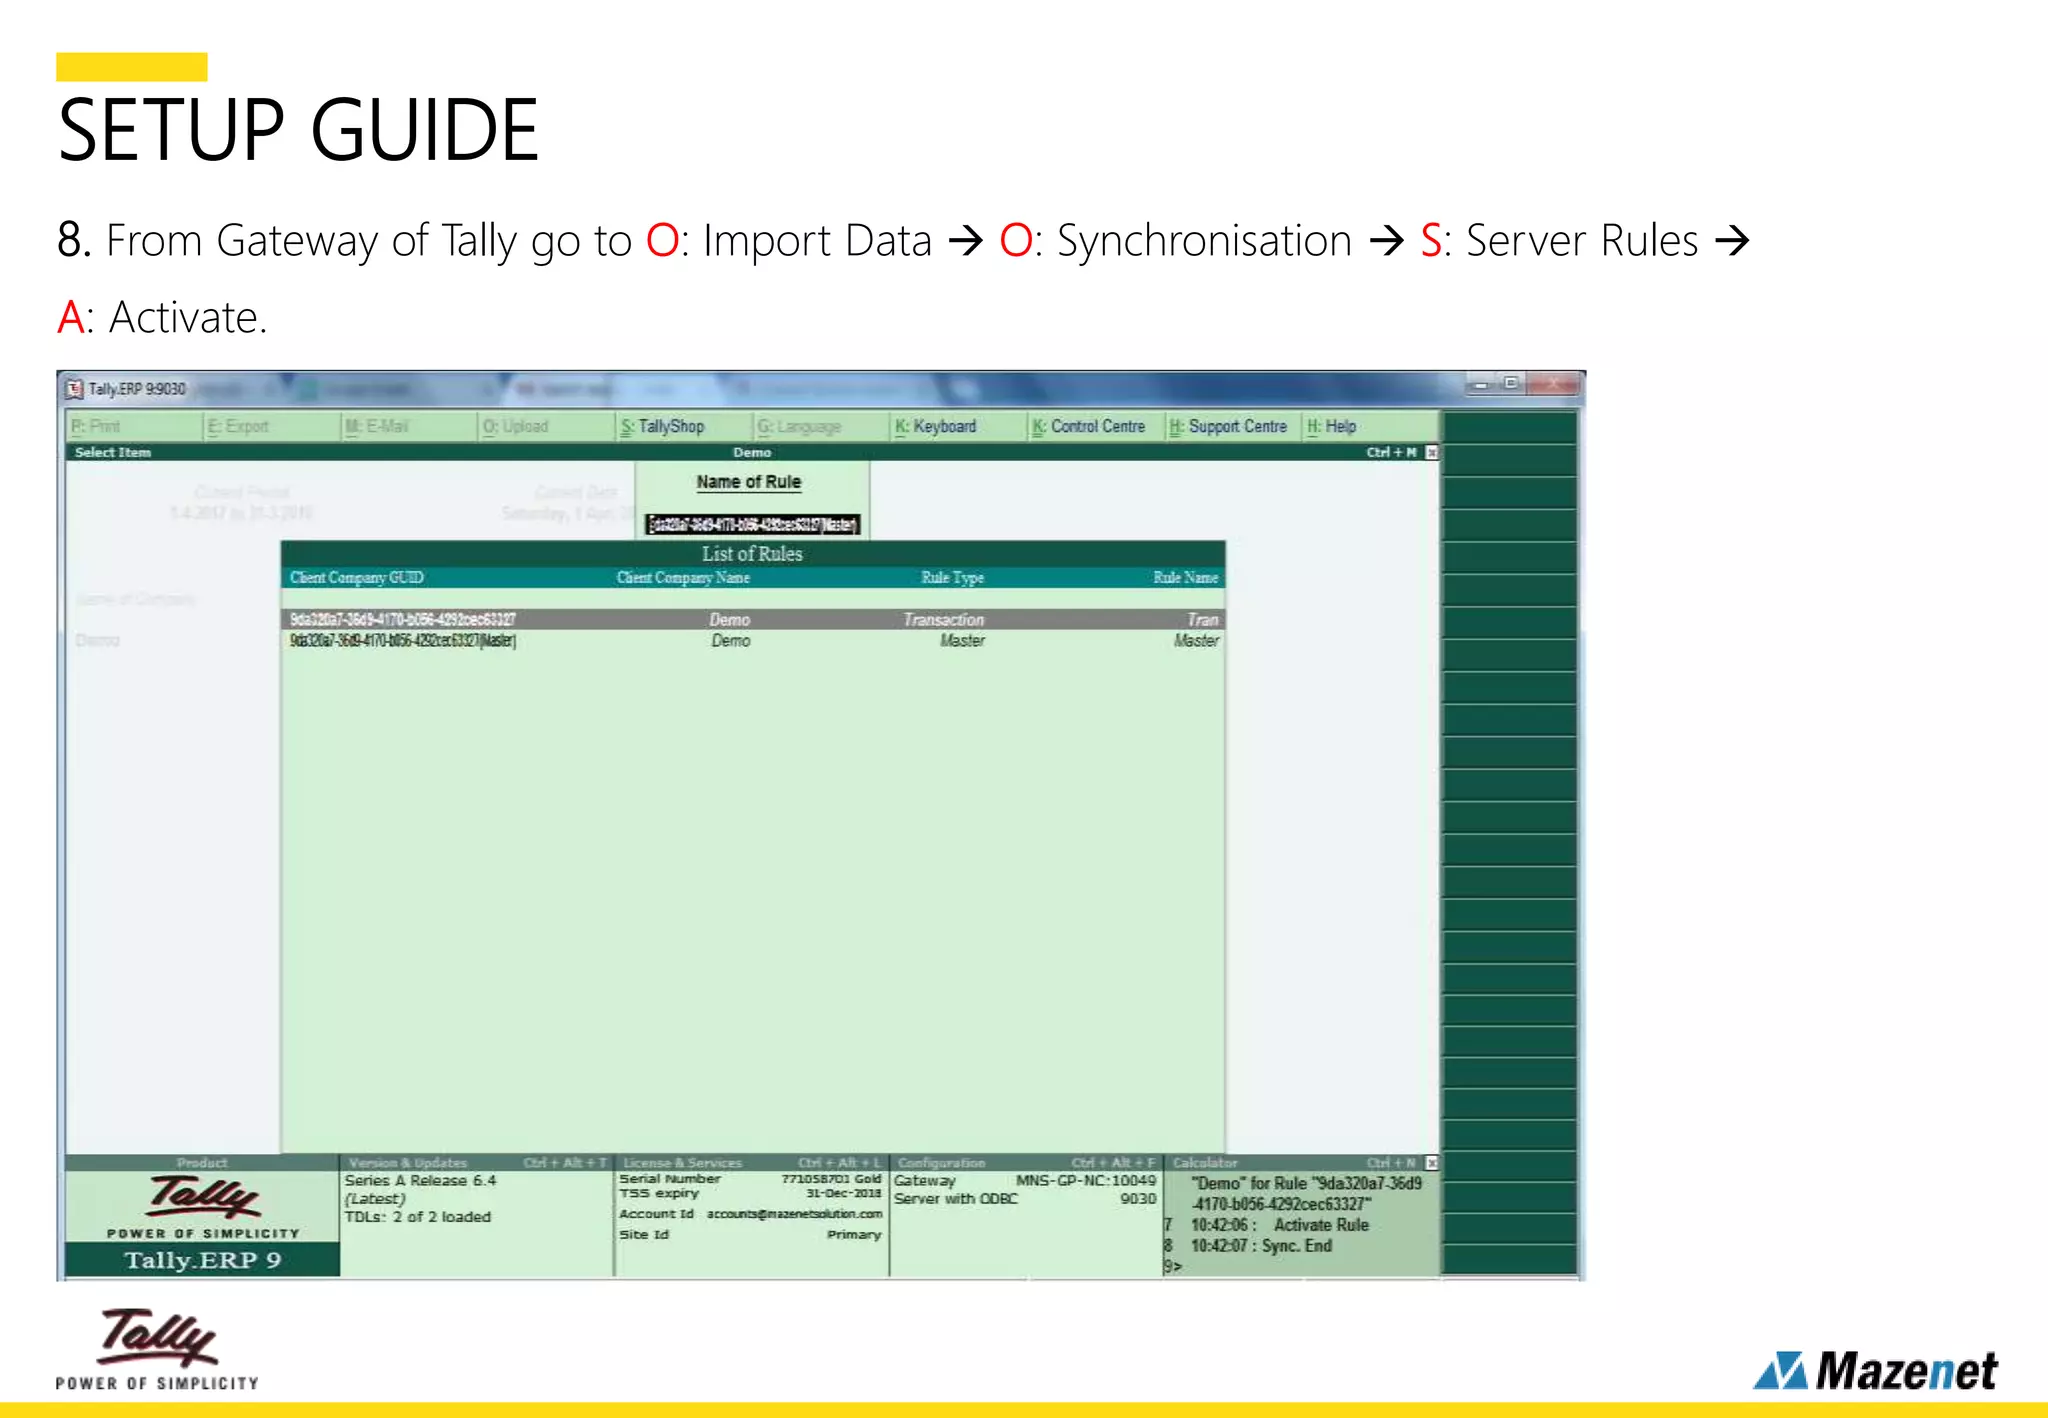
Task: Click the TDLs: 2 of 2 loaded text
Action: point(418,1217)
